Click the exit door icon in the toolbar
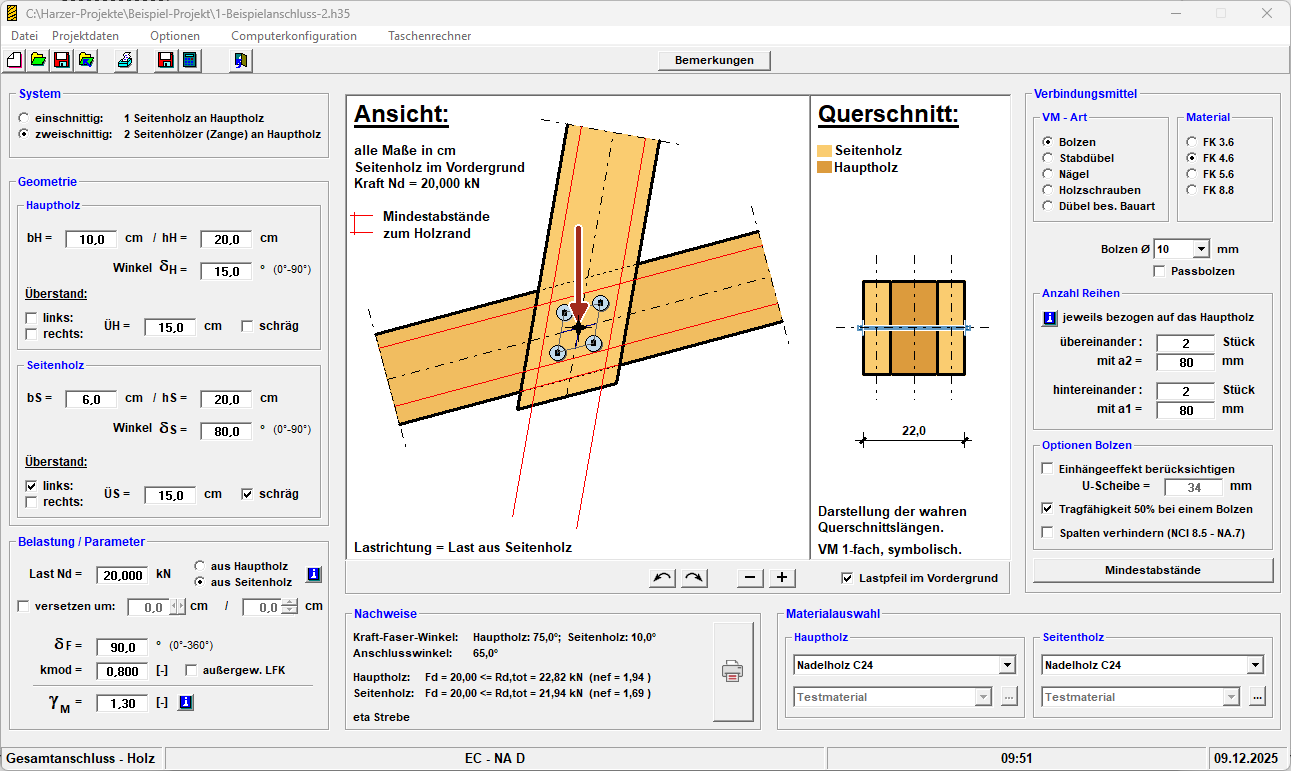The image size is (1291, 771). [x=241, y=60]
